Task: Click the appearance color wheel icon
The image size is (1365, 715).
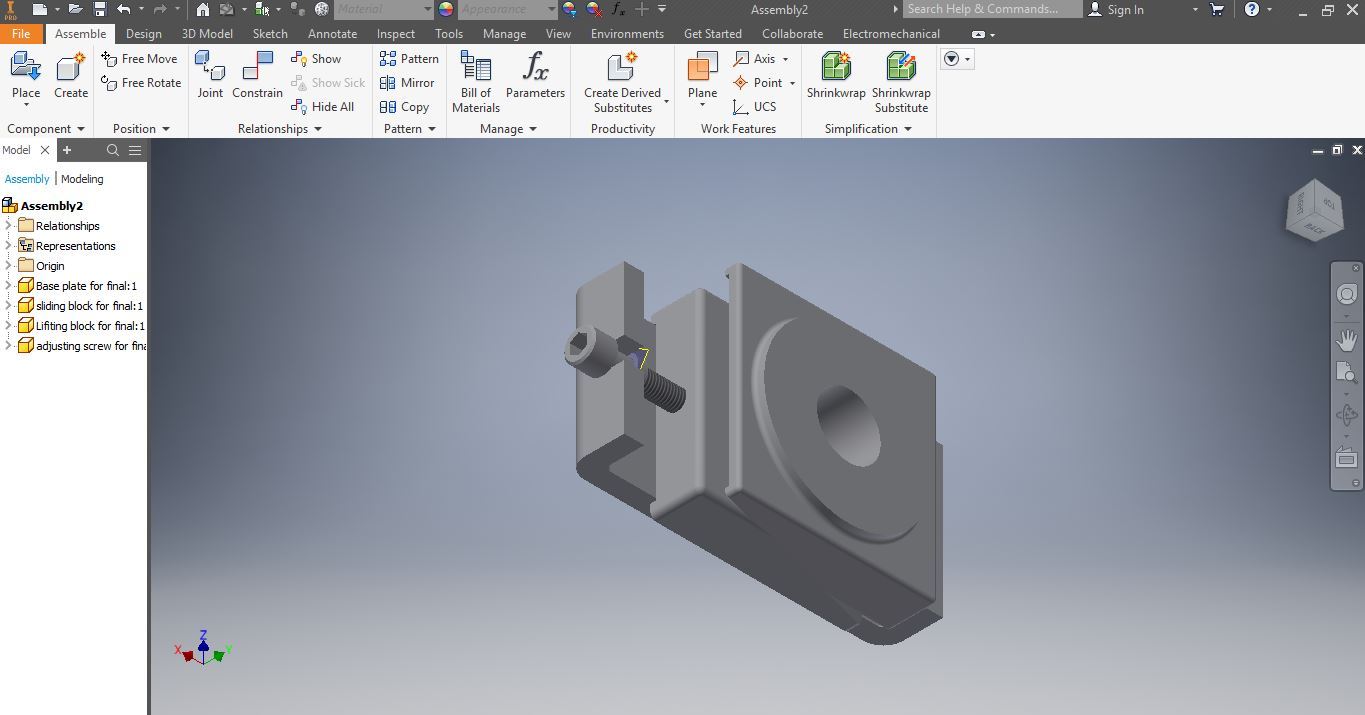Action: pos(446,9)
